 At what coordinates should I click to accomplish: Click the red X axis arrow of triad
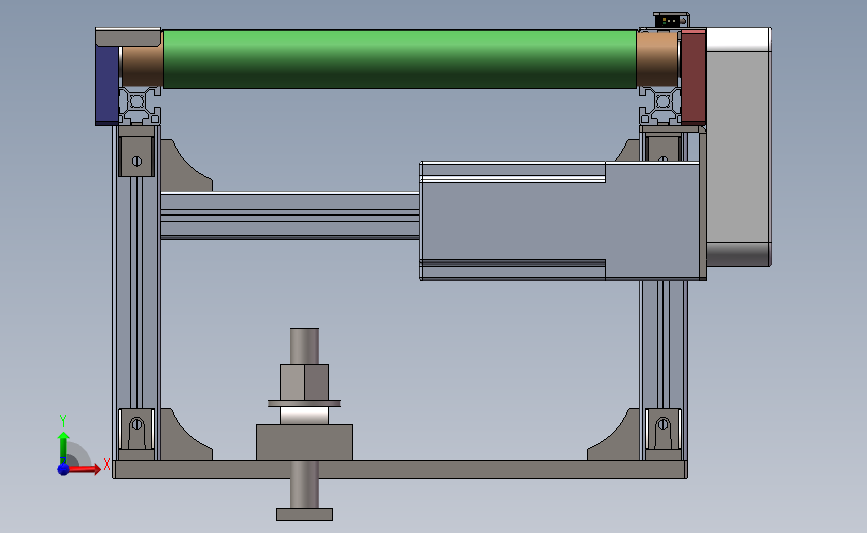click(84, 469)
